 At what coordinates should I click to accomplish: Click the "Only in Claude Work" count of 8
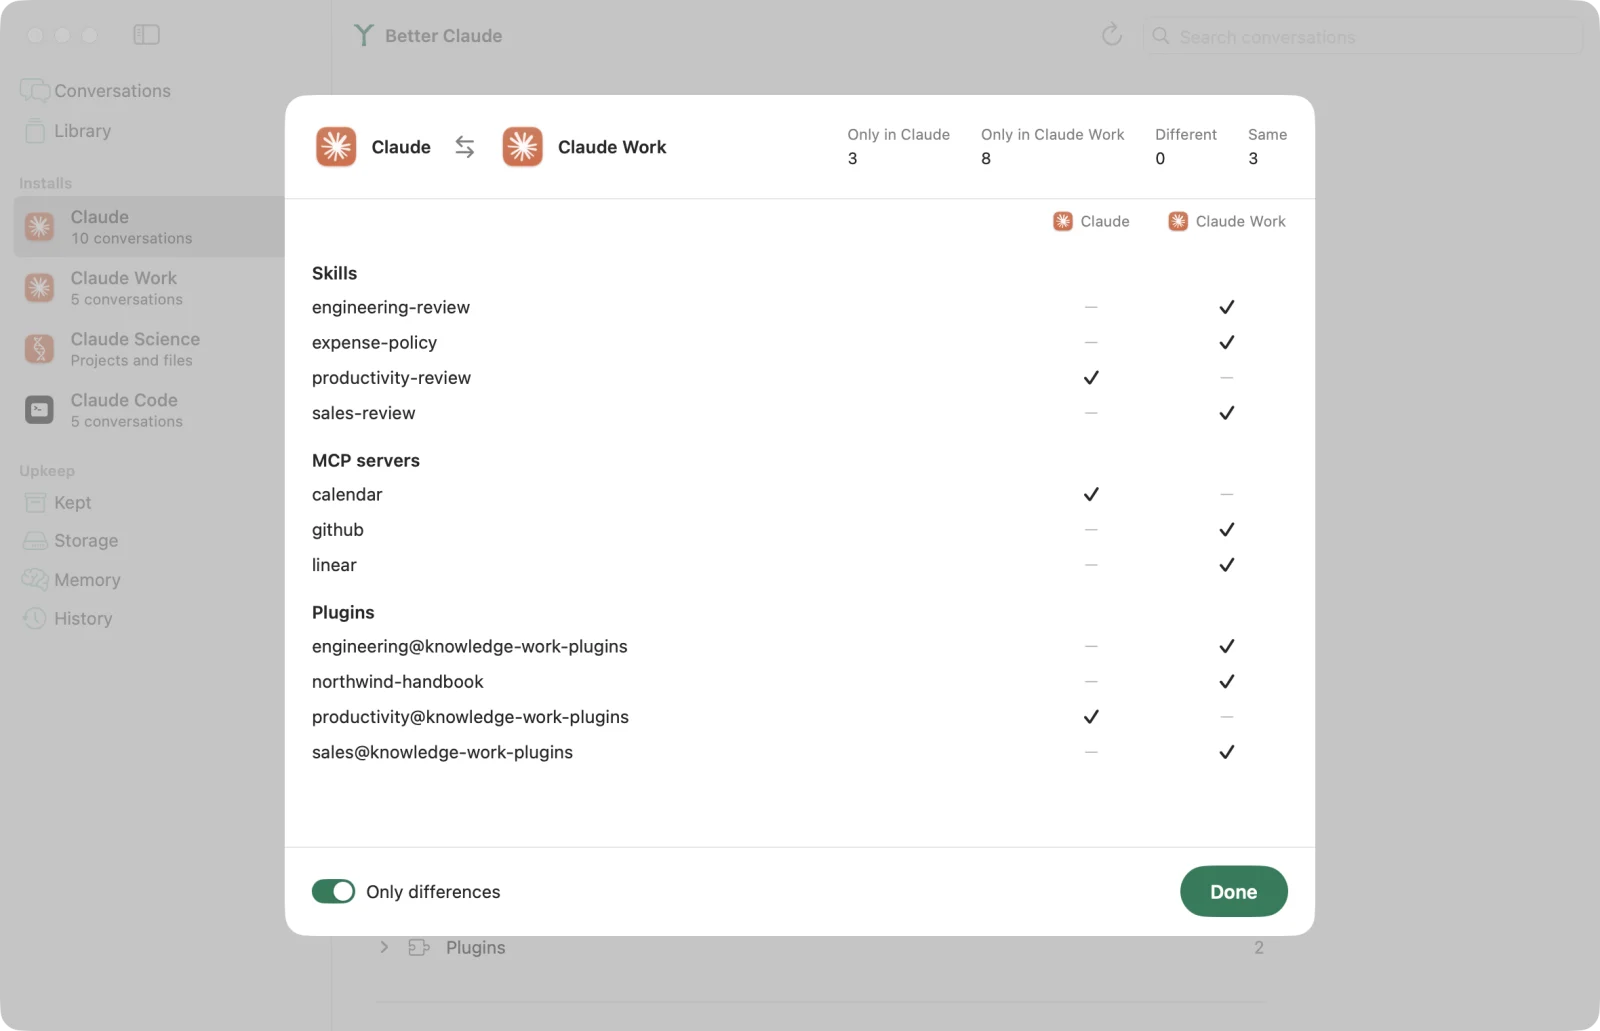(x=986, y=159)
